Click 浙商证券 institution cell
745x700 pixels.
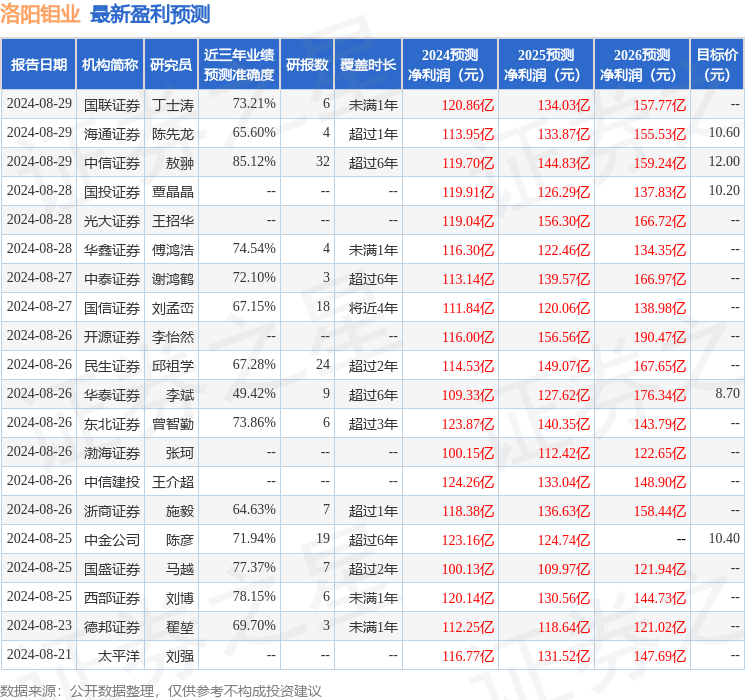click(112, 511)
